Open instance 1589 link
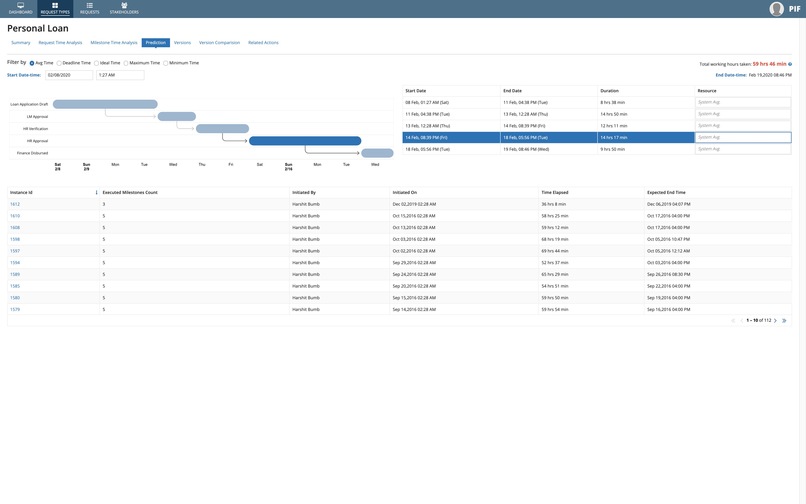806x504 pixels. 15,275
